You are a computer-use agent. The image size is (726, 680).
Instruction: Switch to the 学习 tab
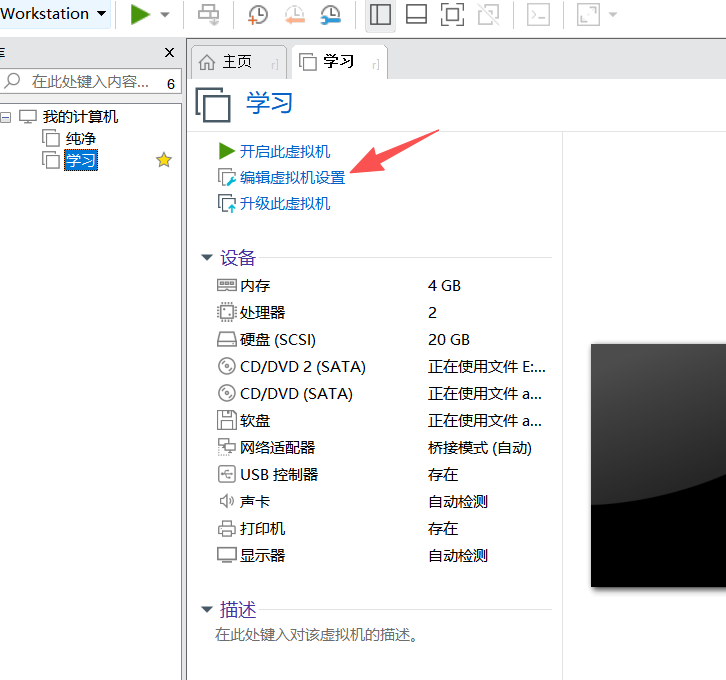(338, 61)
